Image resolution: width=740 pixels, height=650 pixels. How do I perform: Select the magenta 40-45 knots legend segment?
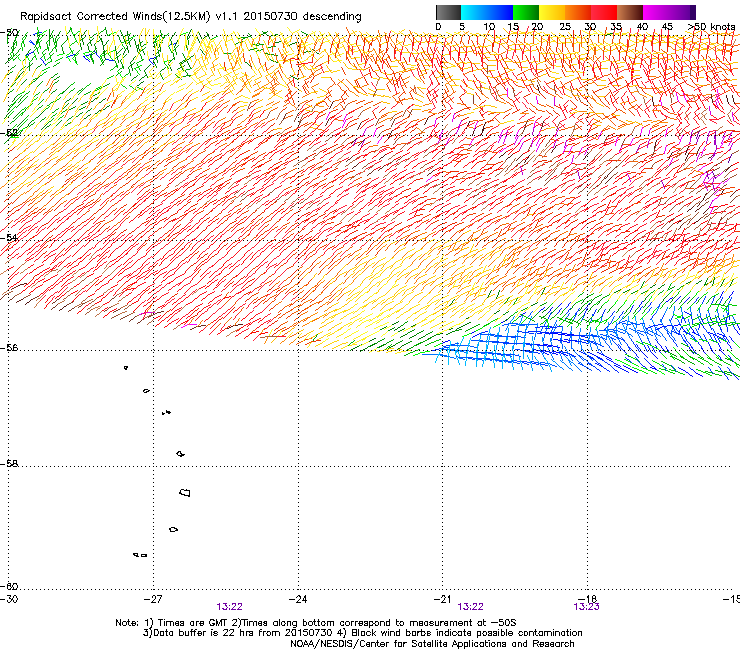656,12
